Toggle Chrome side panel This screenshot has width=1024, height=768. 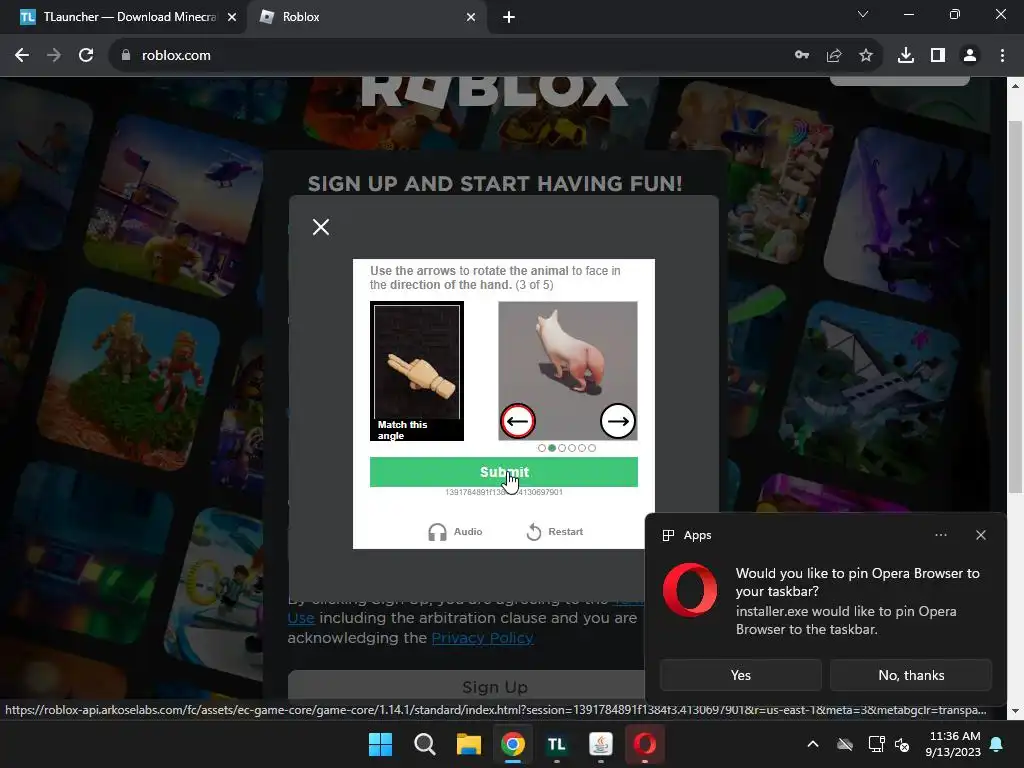click(938, 56)
